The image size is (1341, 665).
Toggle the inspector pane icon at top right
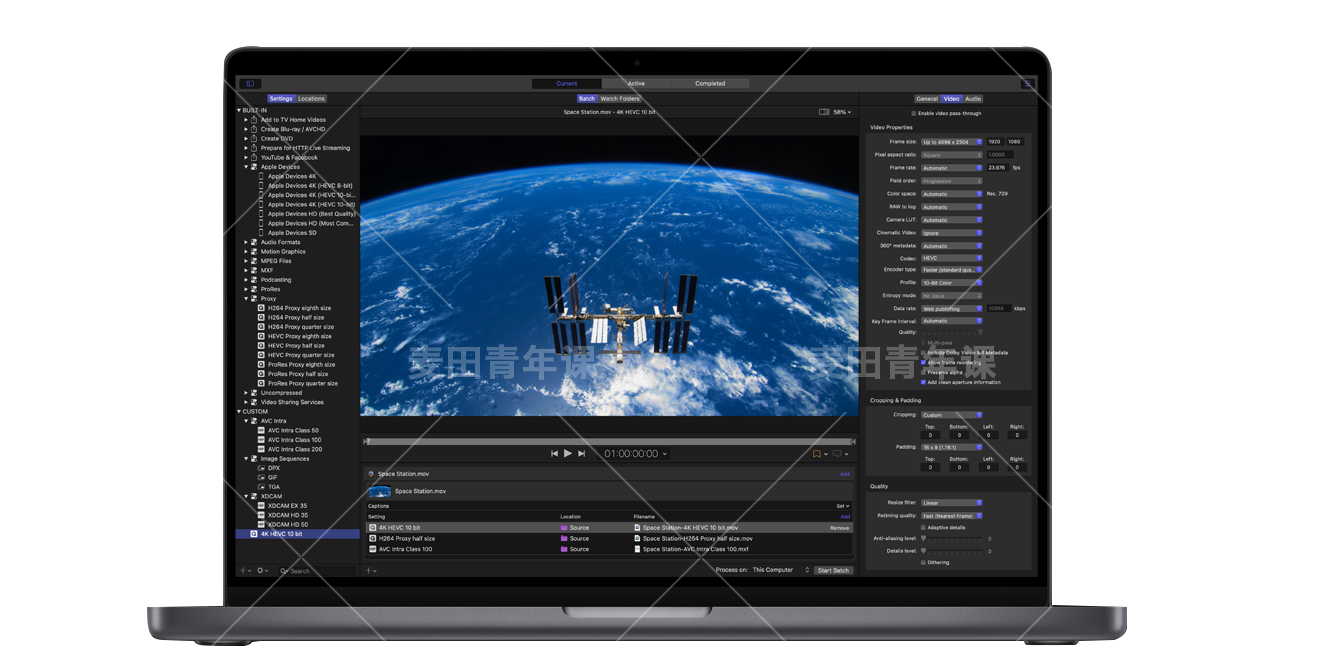click(1027, 84)
